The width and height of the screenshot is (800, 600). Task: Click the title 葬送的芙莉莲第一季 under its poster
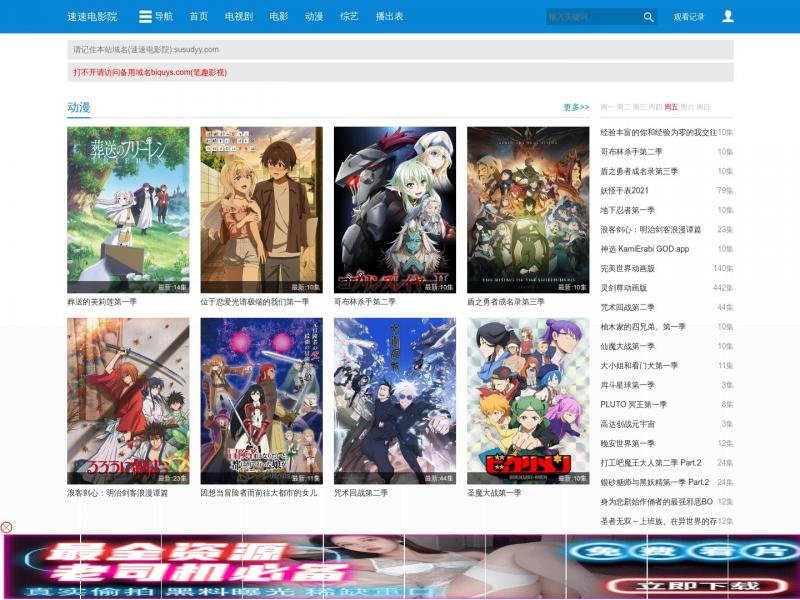102,302
